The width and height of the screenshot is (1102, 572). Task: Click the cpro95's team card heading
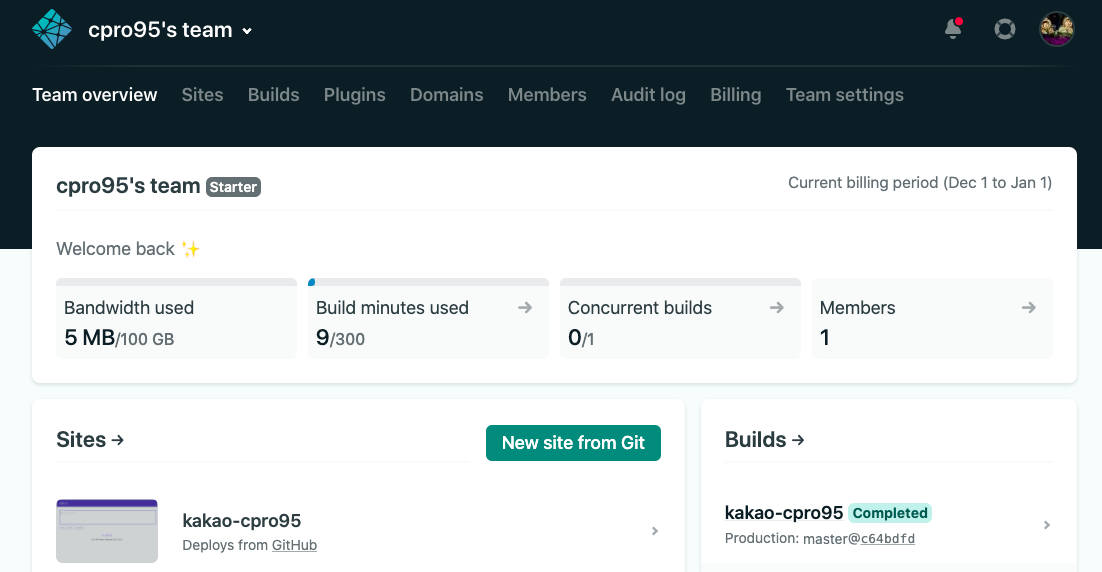128,186
